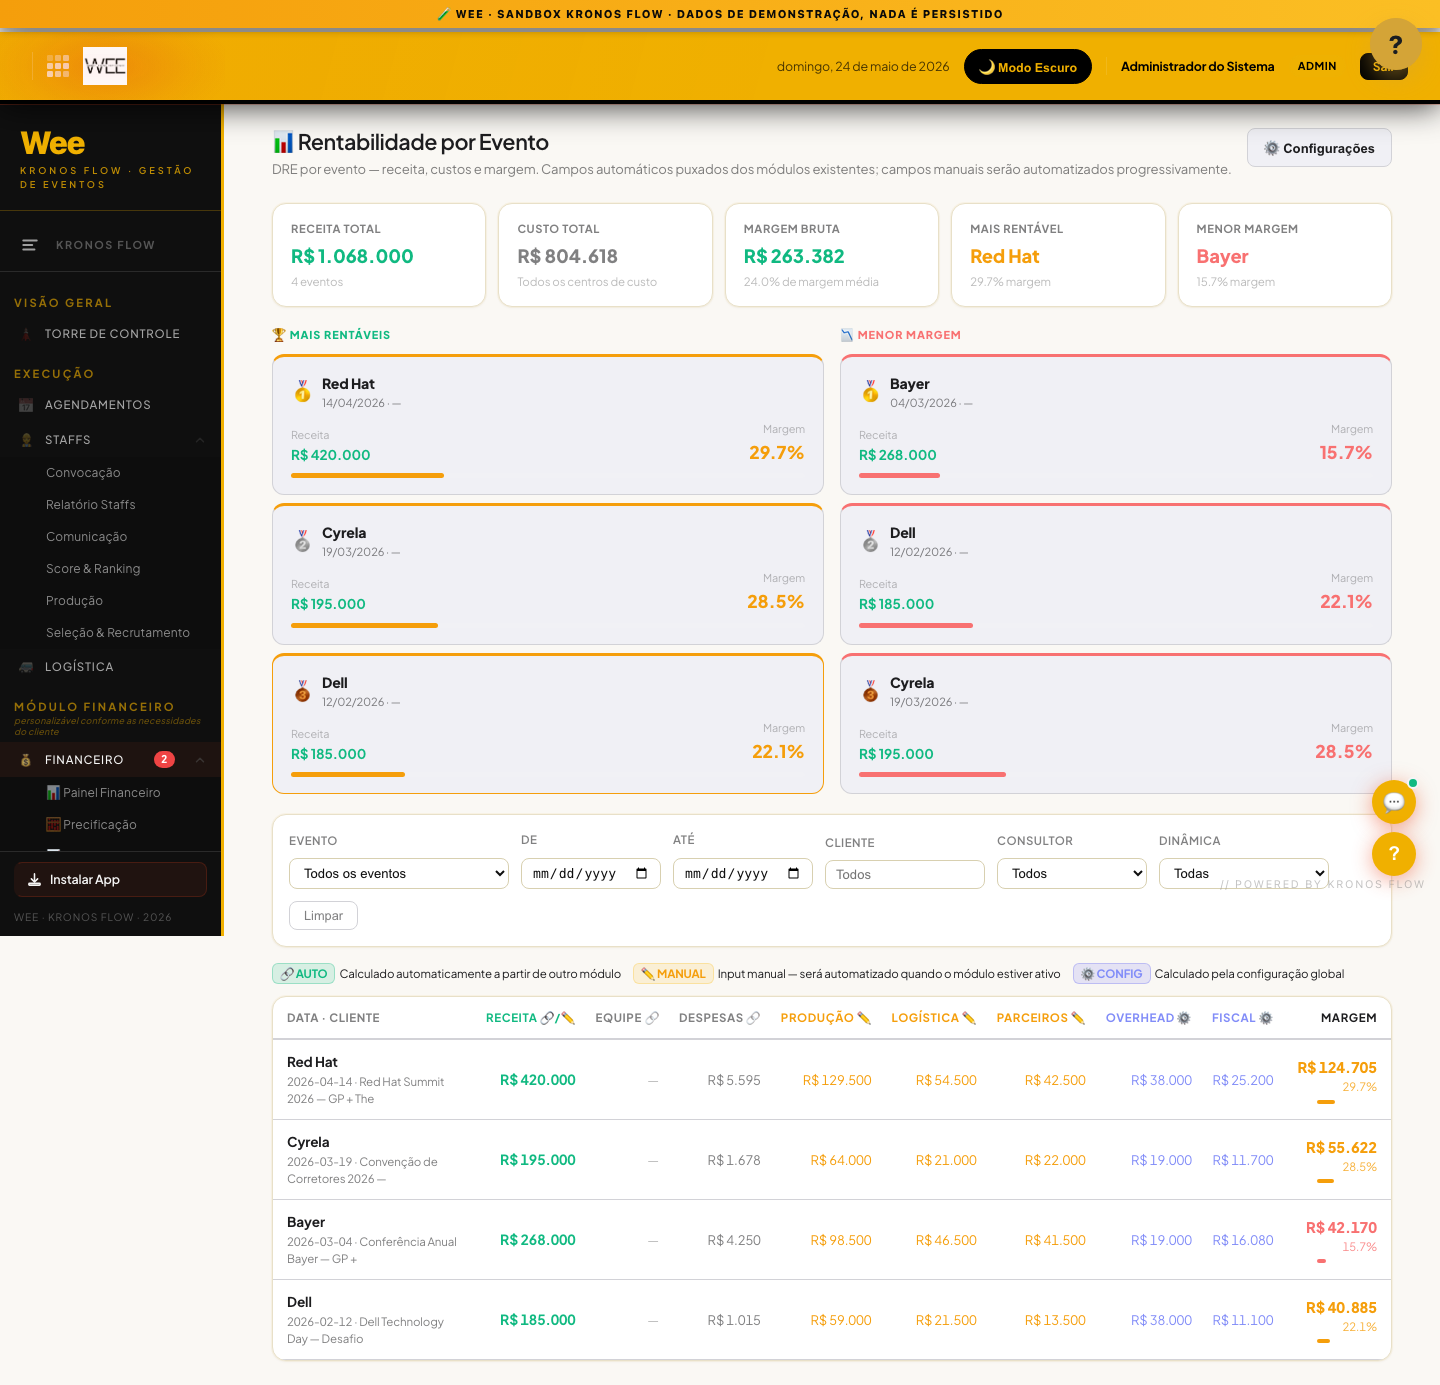This screenshot has height=1385, width=1440.
Task: Click the red progress bar under Bayer receita
Action: tap(899, 476)
